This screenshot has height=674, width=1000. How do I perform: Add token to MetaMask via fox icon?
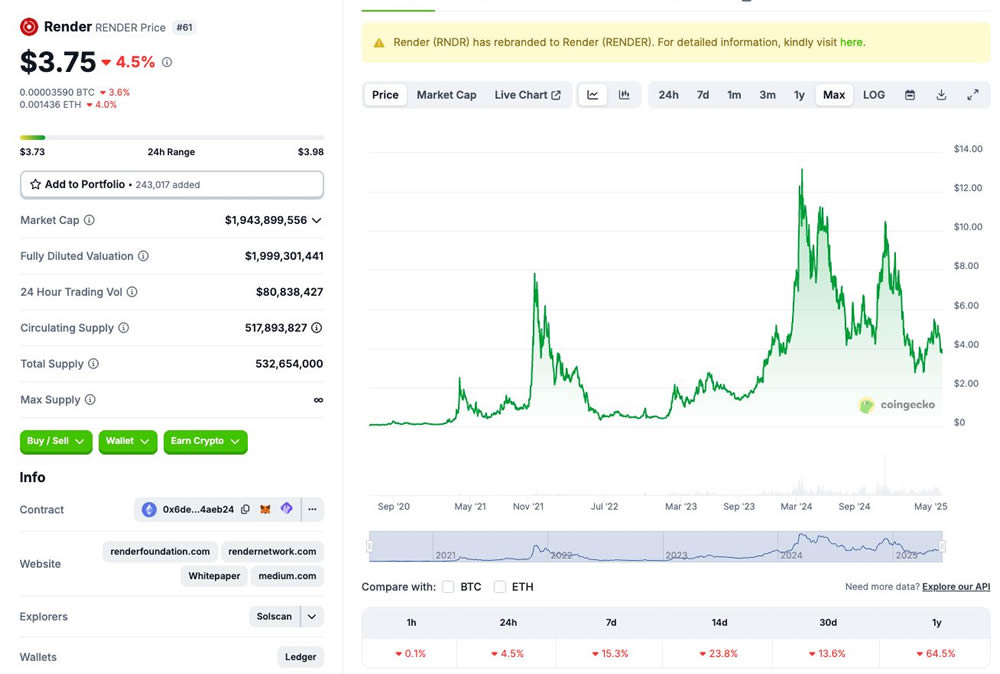(x=265, y=509)
